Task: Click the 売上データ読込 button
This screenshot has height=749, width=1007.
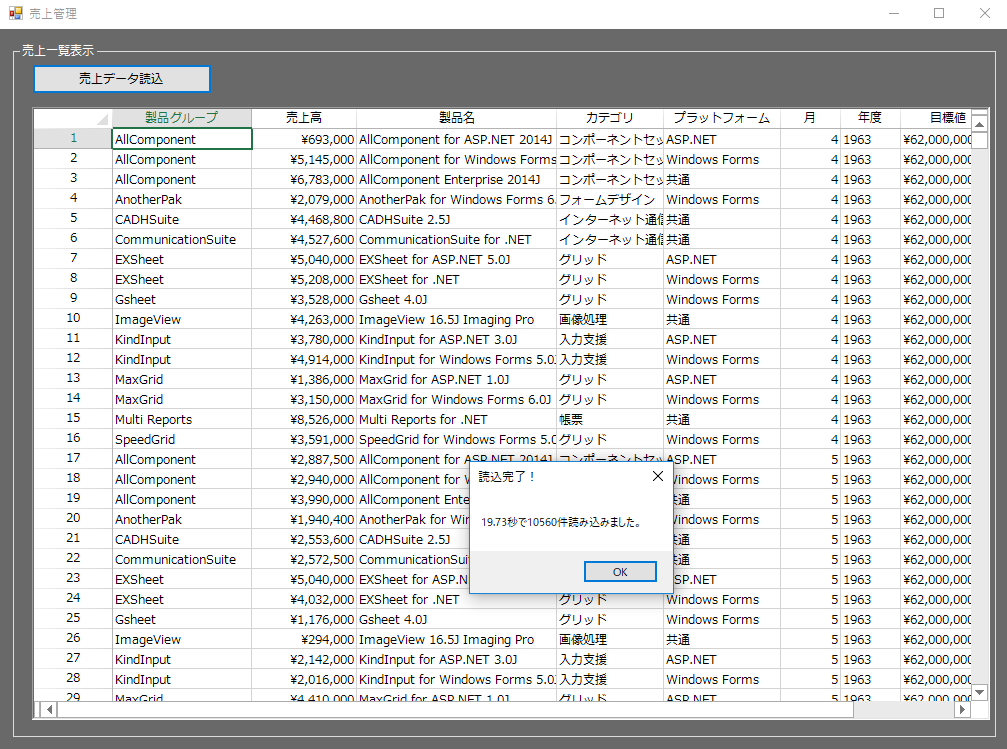Action: (121, 78)
